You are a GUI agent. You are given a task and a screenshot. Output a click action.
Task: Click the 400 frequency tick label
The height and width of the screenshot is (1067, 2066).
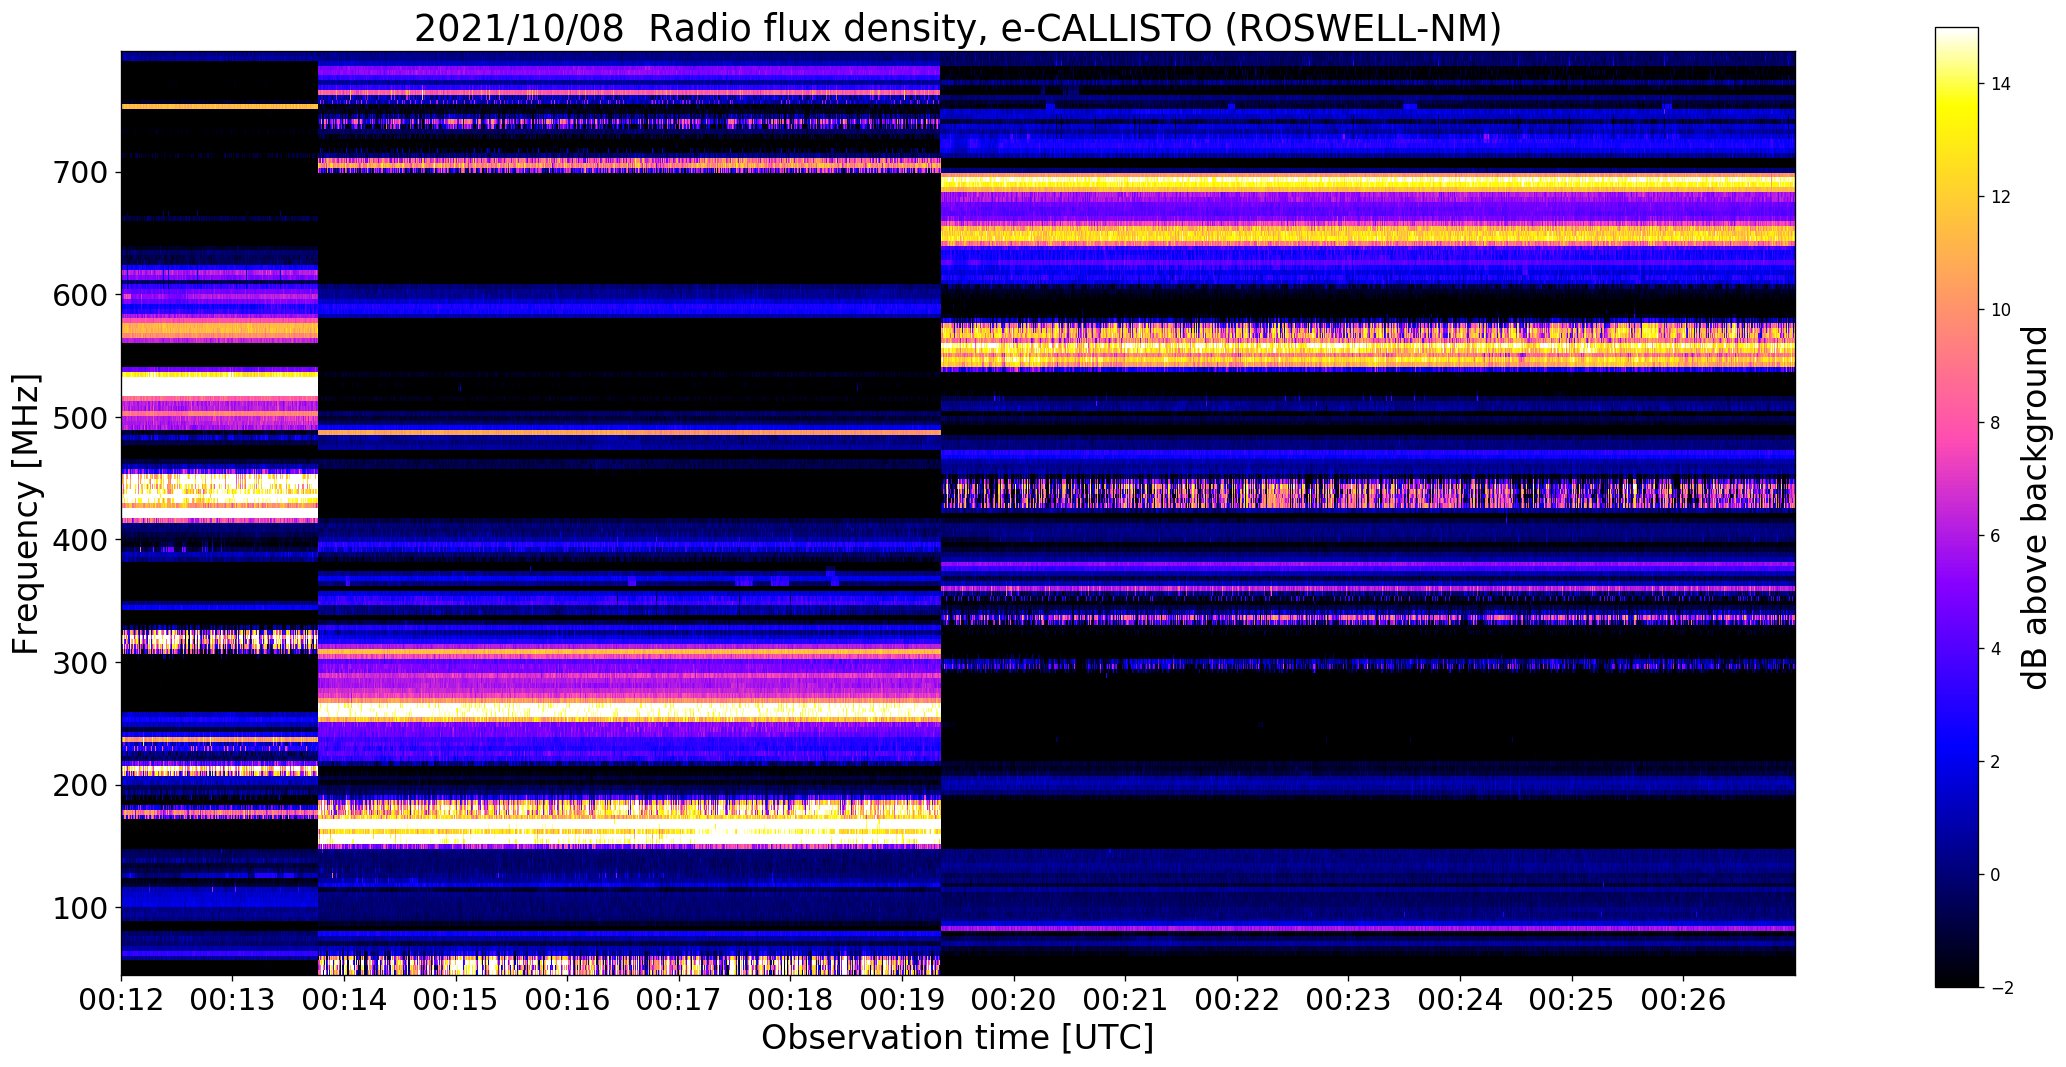point(78,541)
